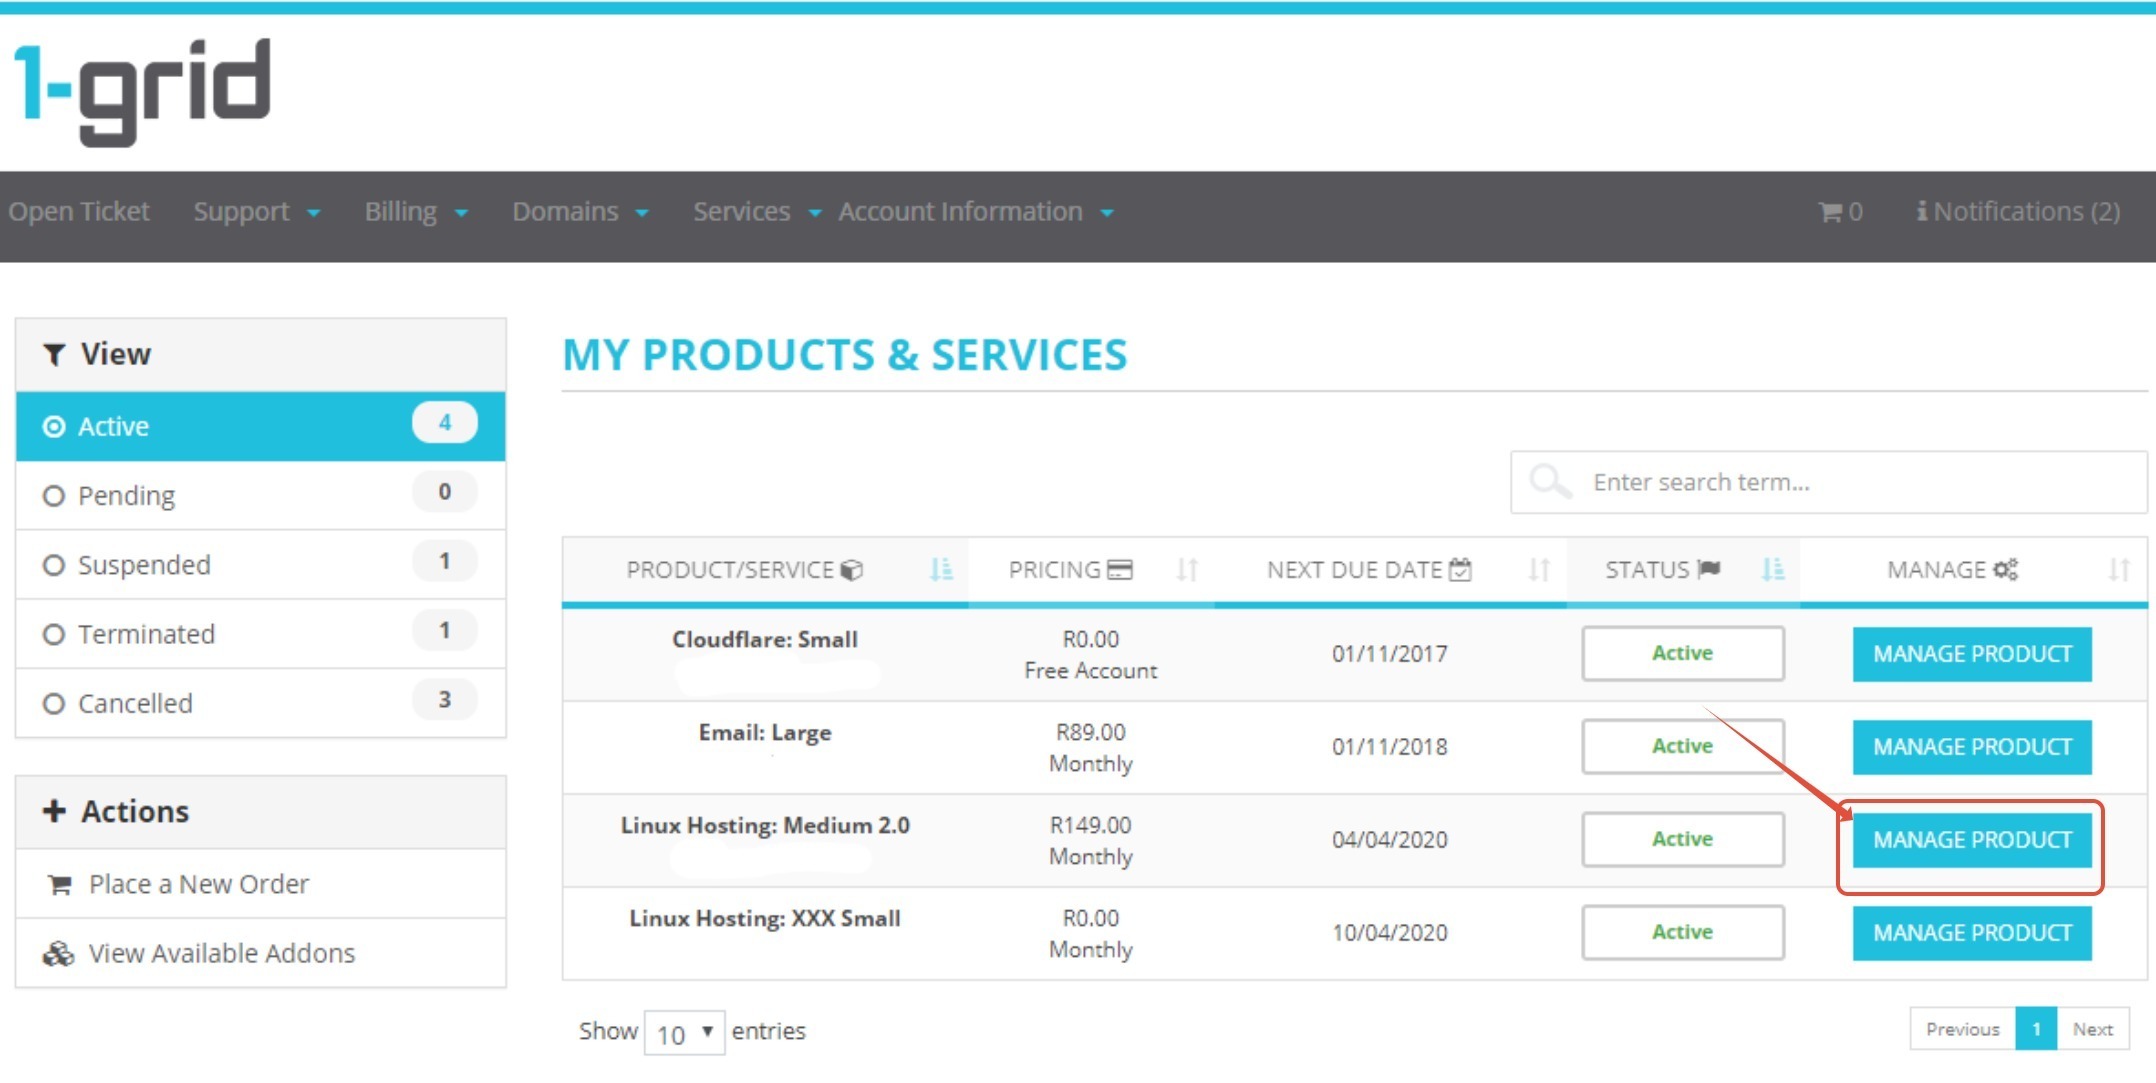The height and width of the screenshot is (1083, 2156).
Task: Click the shopping cart icon in navbar
Action: click(x=1830, y=212)
